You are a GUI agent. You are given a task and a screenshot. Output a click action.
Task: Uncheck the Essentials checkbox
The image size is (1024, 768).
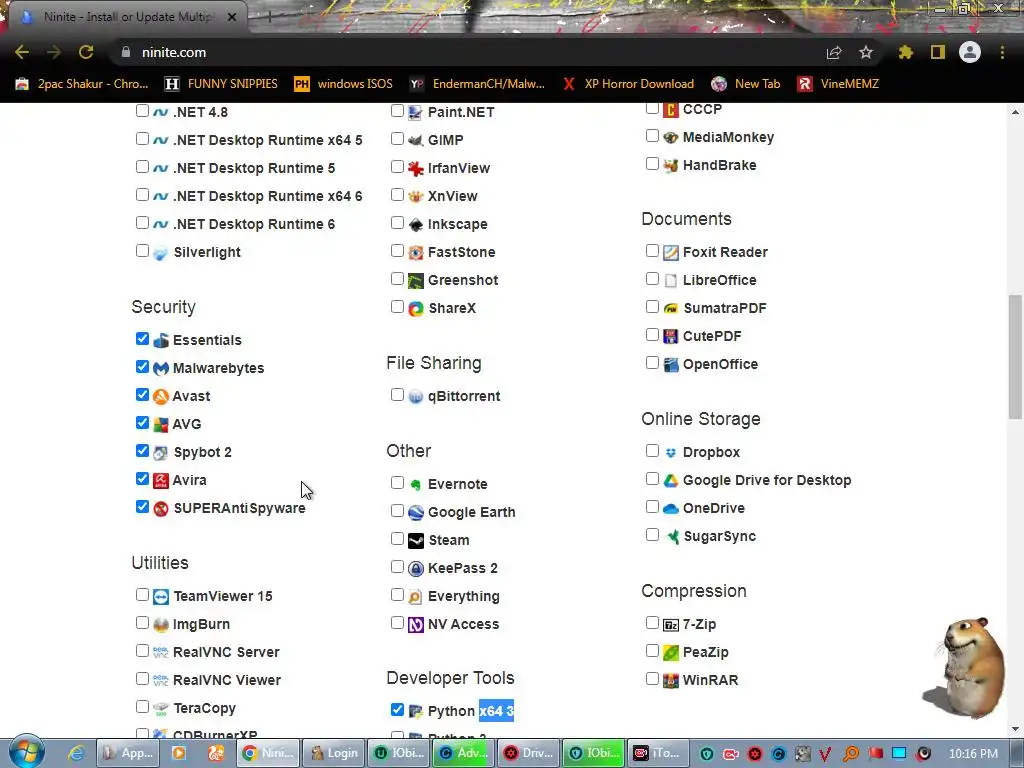point(142,338)
